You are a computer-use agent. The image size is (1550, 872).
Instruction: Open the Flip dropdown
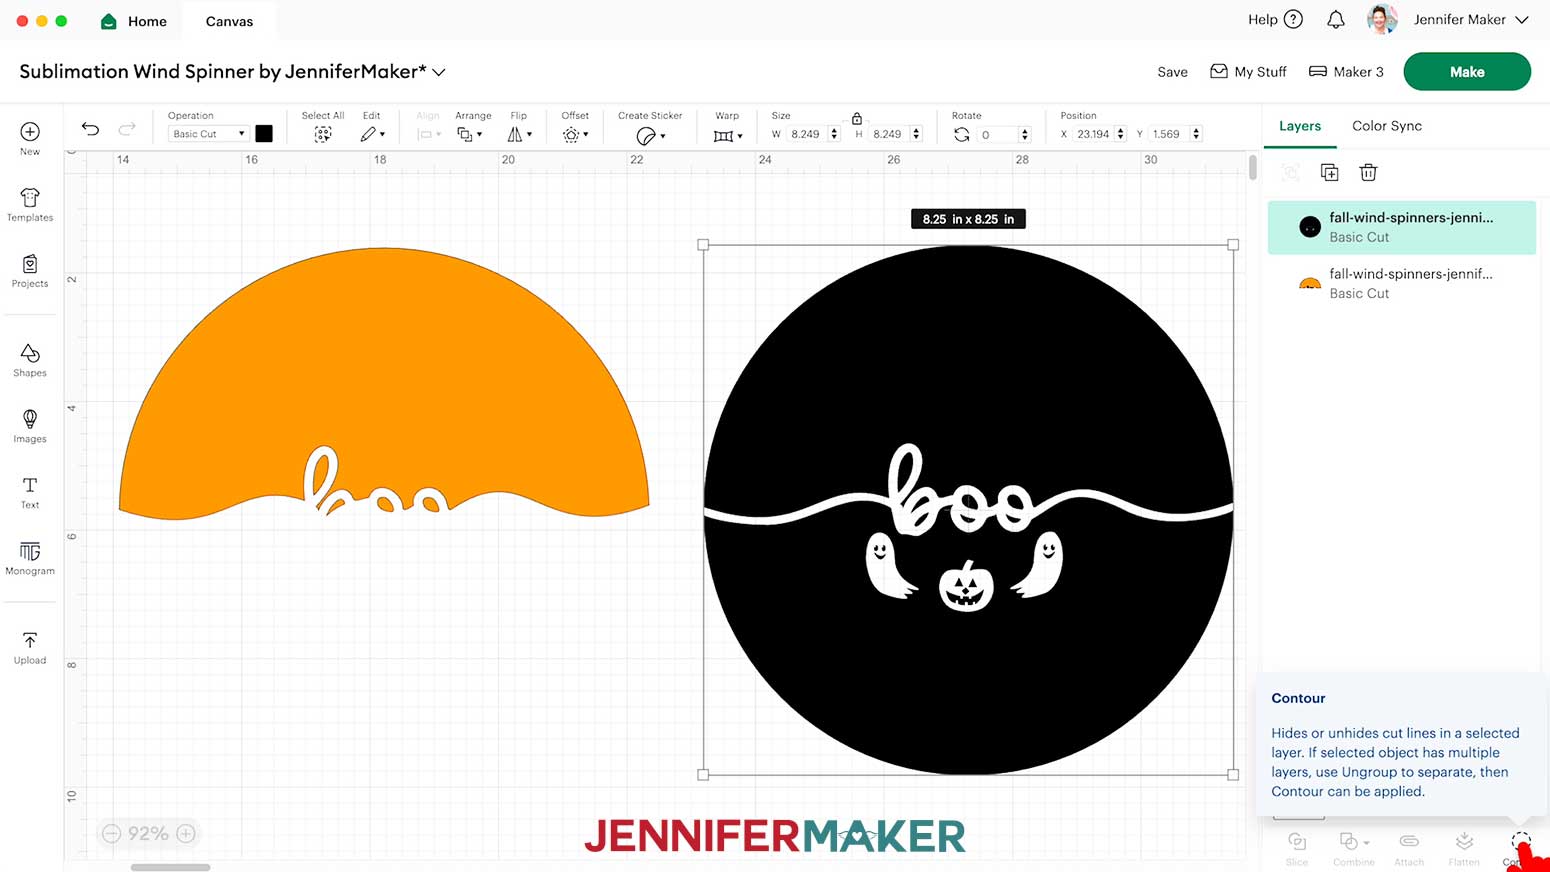[519, 134]
